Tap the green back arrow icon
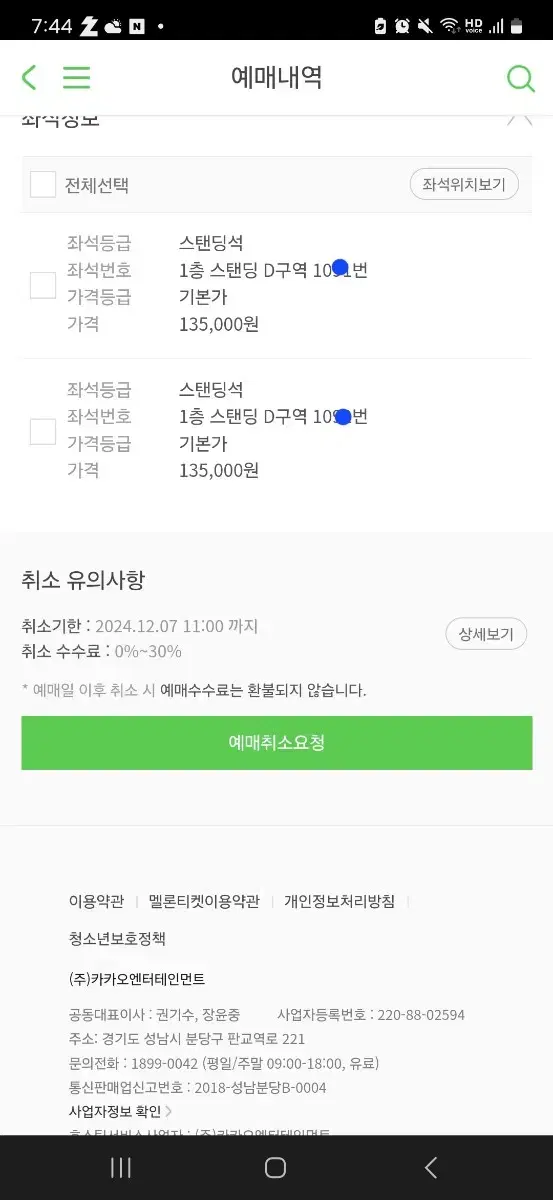 point(29,77)
